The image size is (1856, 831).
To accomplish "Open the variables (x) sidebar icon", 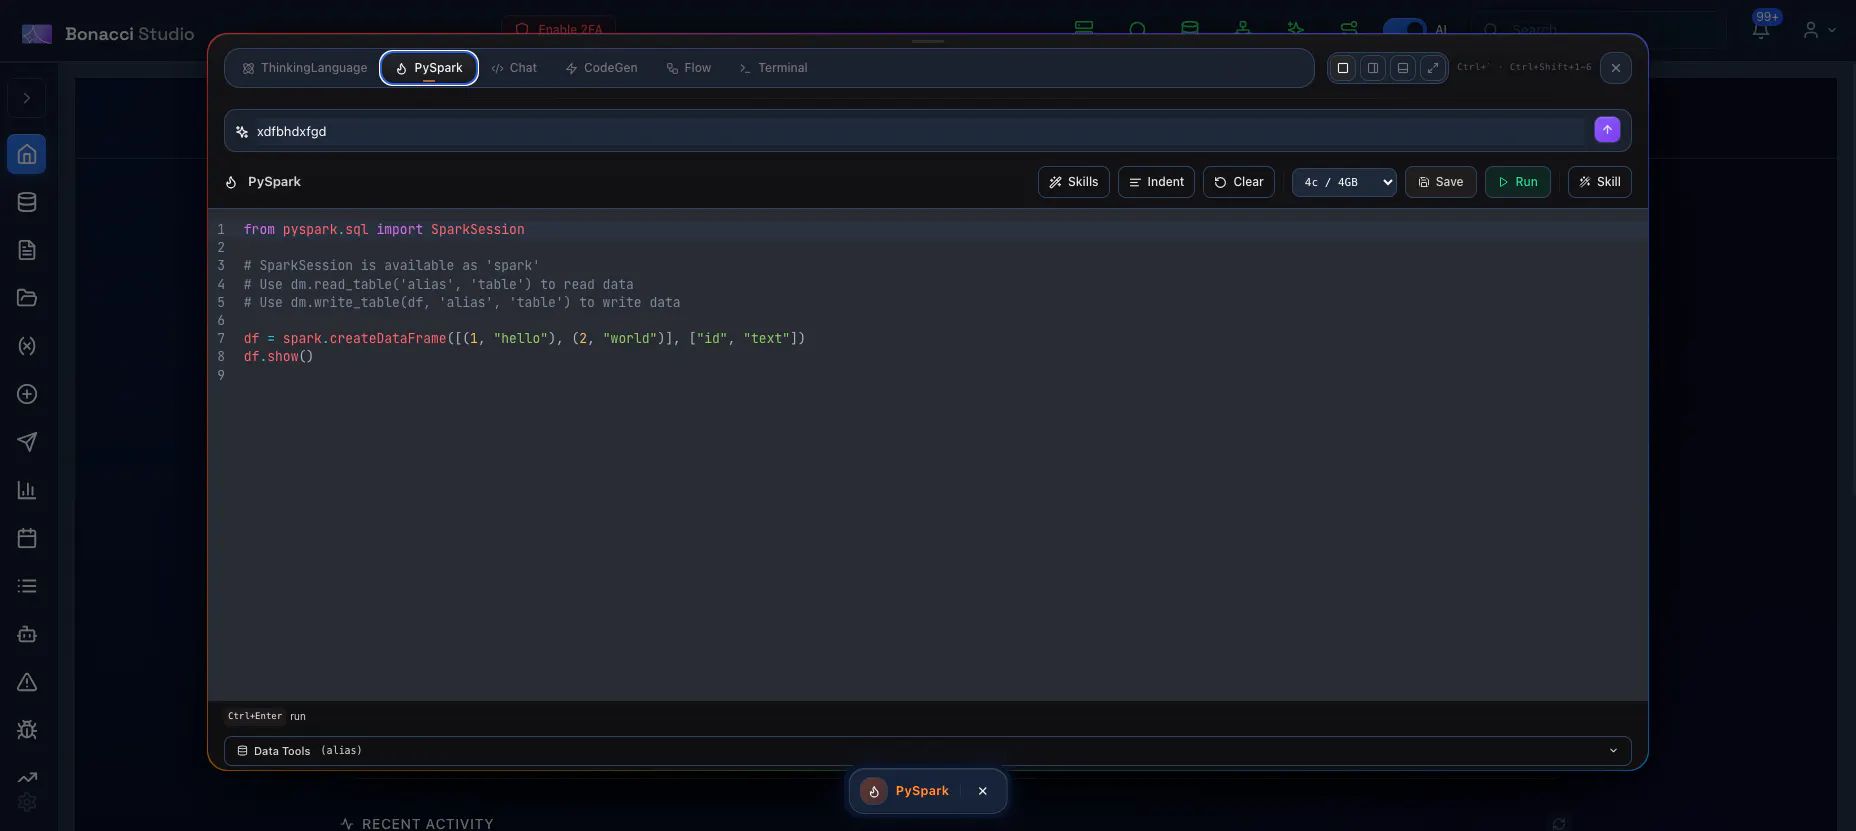I will 27,346.
